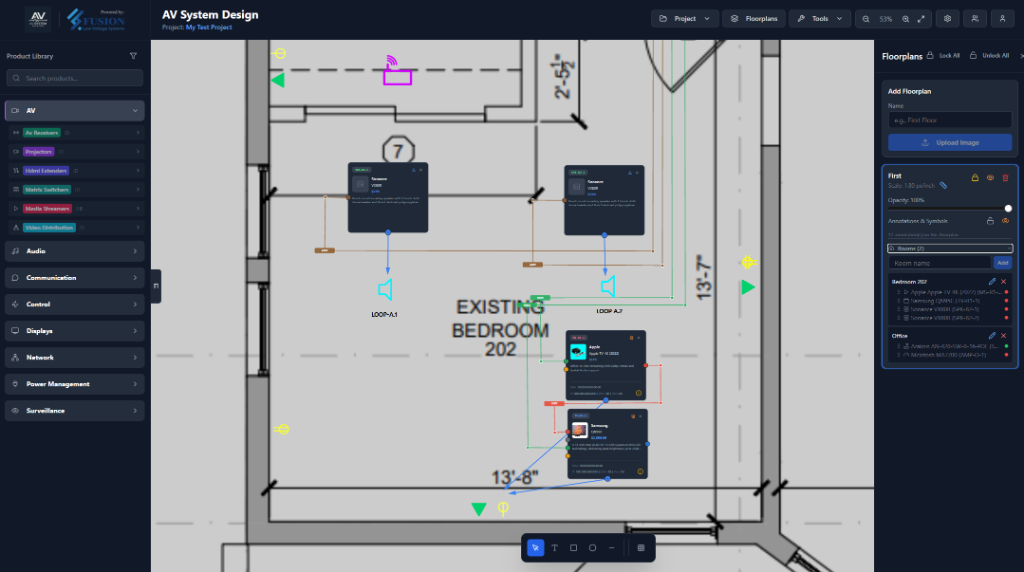This screenshot has height=572, width=1024.
Task: Remove the Bedroom 202 room
Action: [1004, 281]
